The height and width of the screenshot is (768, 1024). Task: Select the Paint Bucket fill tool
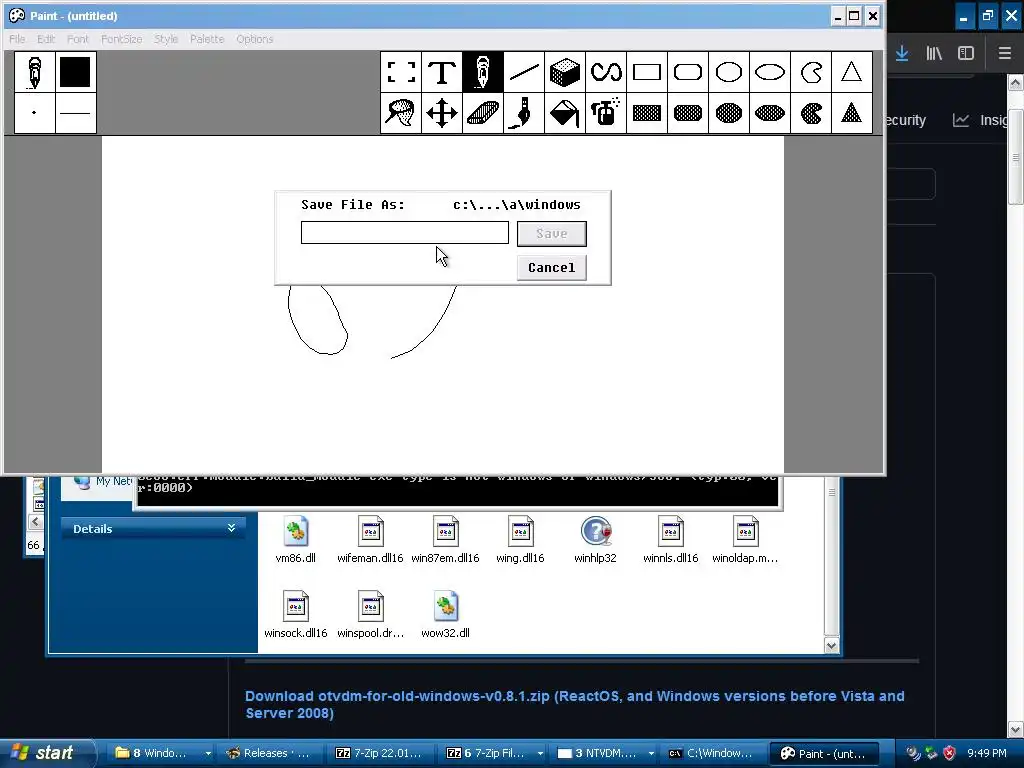pos(565,113)
